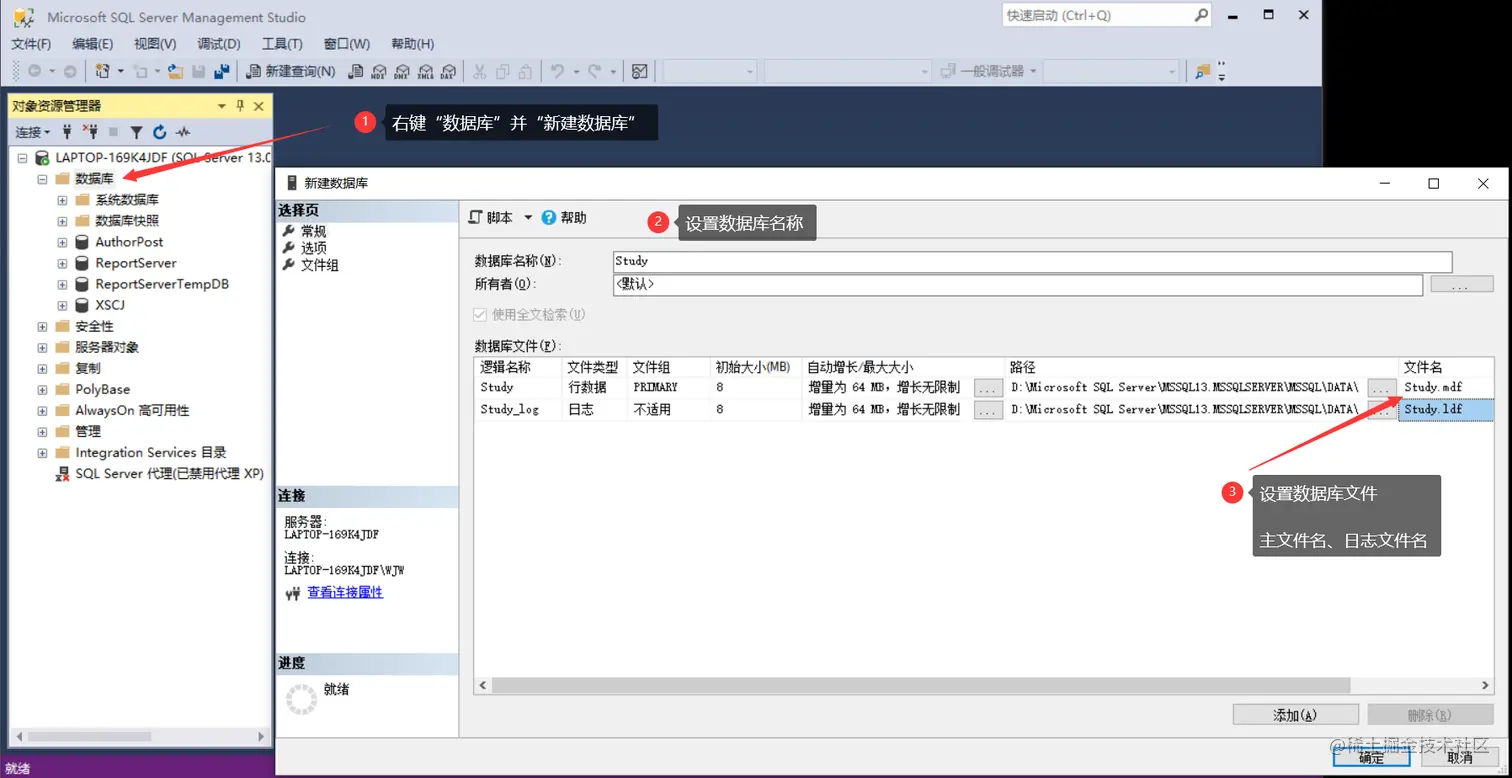Image resolution: width=1512 pixels, height=778 pixels.
Task: Click path browse button in Study_log row
Action: pos(1382,409)
